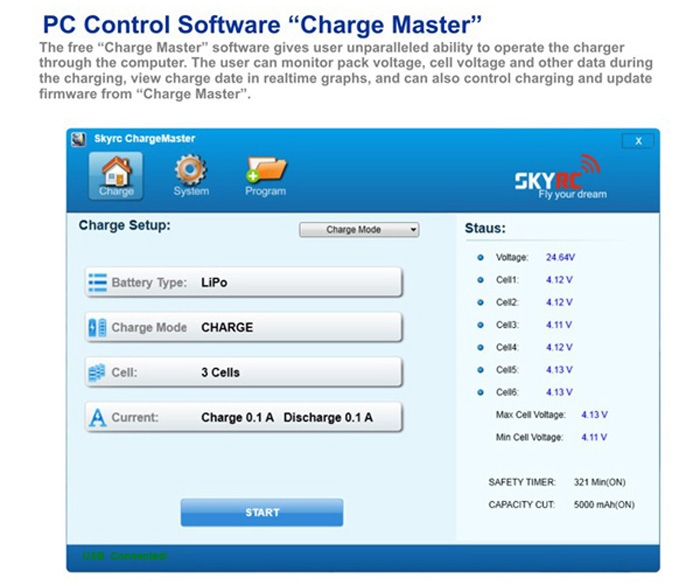700x585 pixels.
Task: Click the Skyrc ChargeMaster window title
Action: click(144, 138)
